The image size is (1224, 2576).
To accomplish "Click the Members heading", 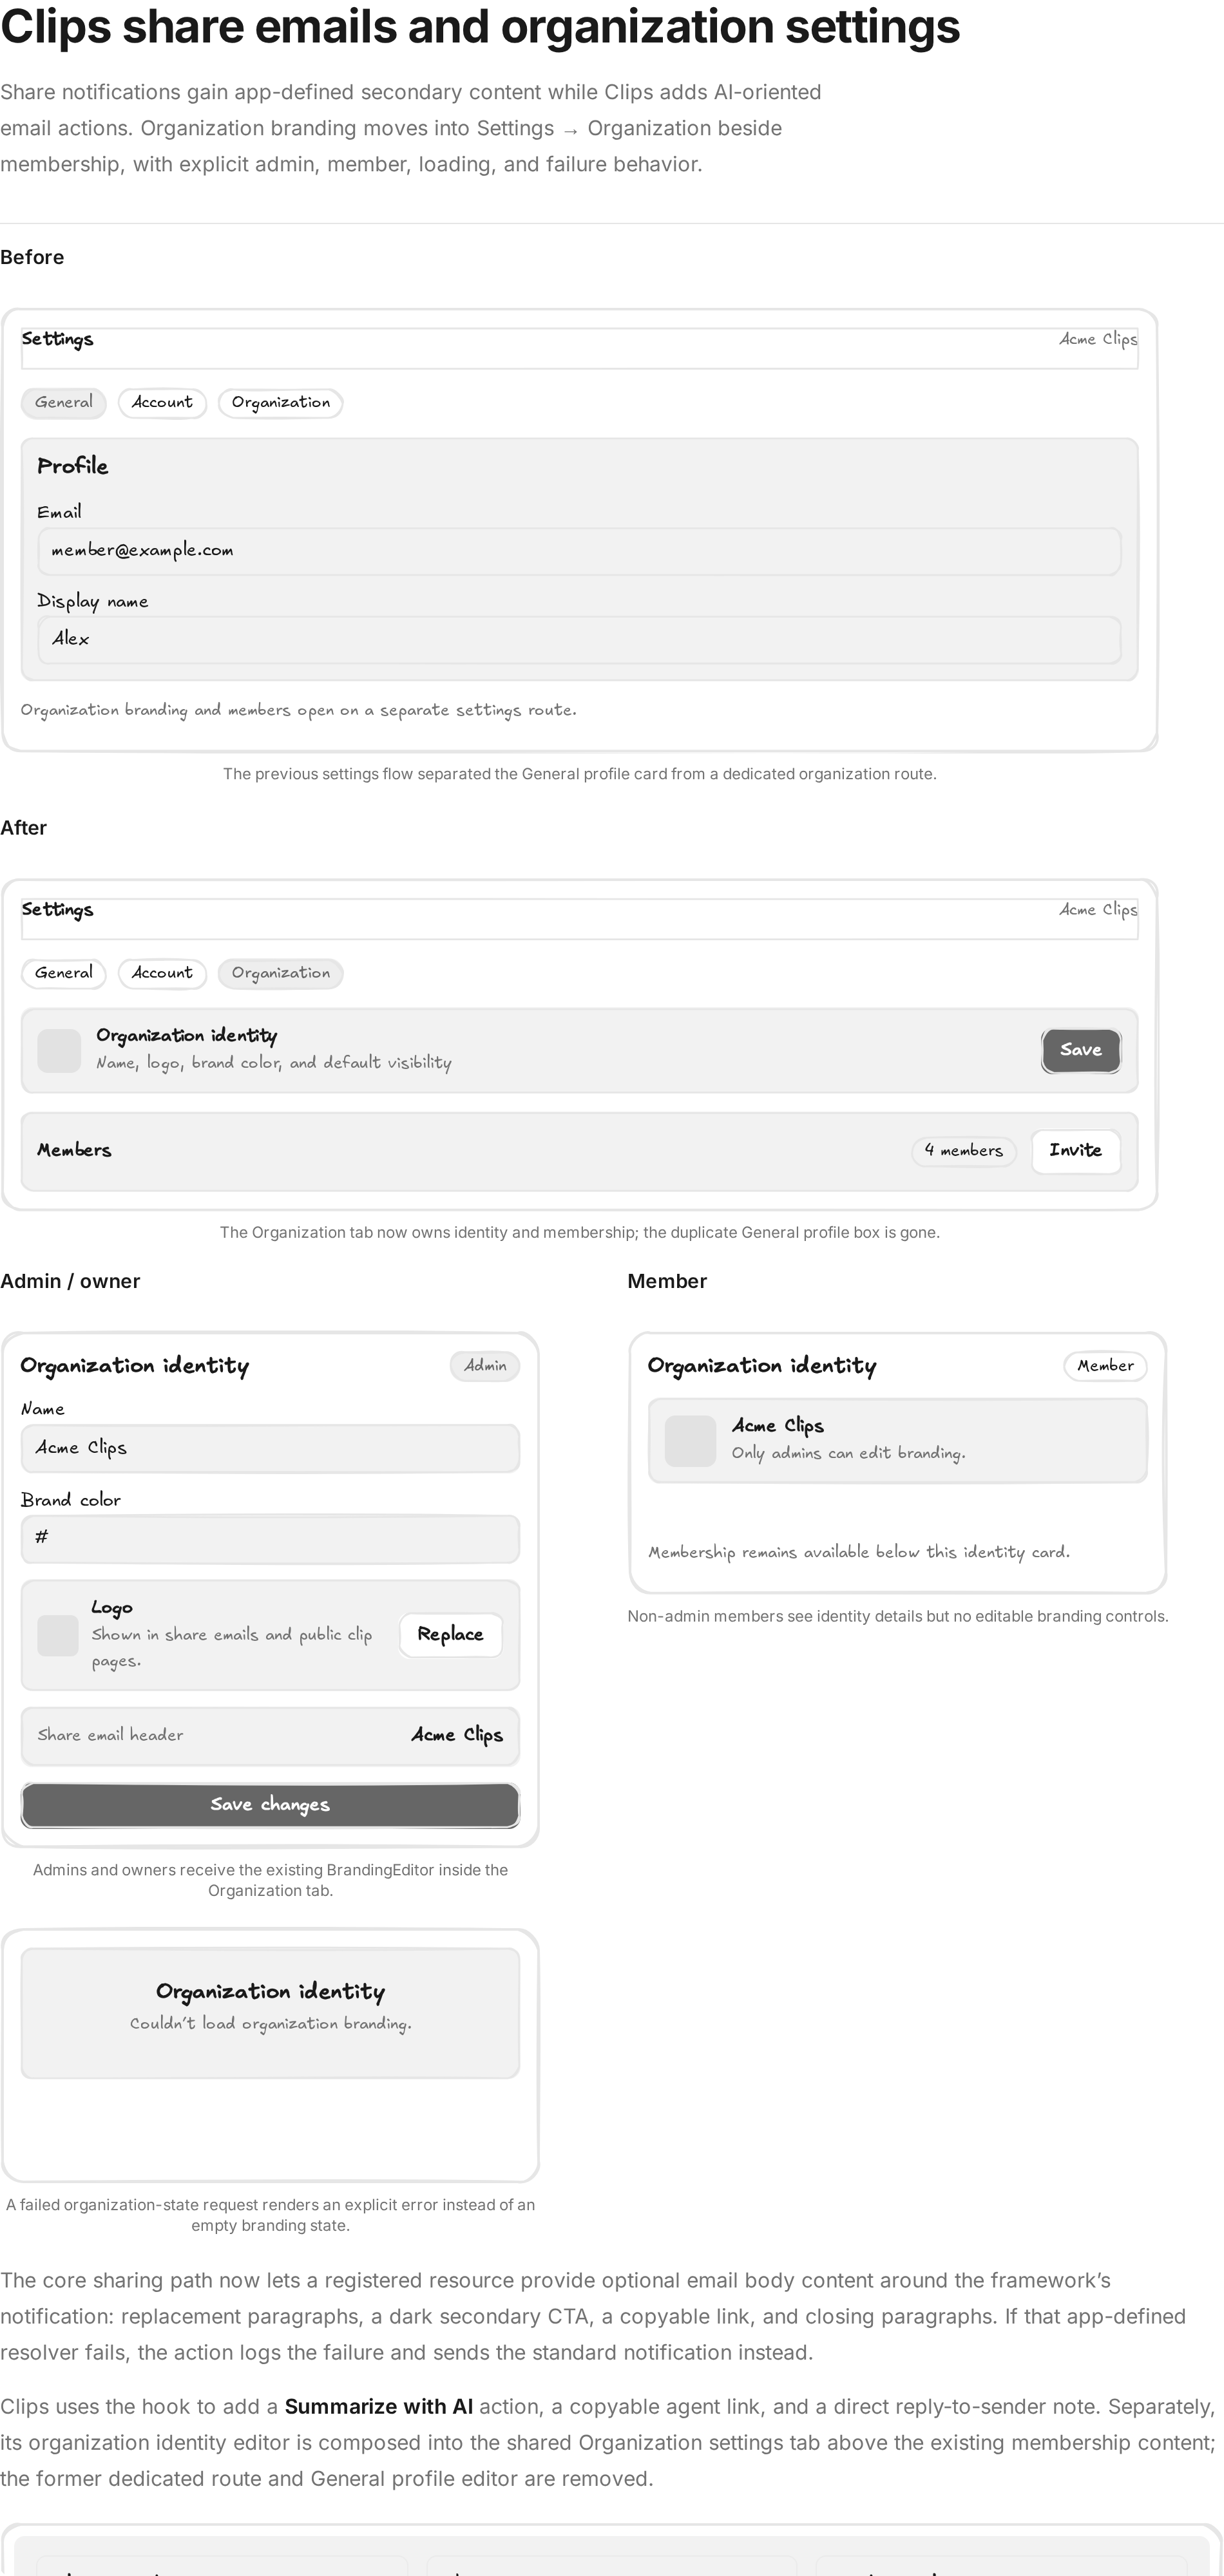I will point(74,1150).
